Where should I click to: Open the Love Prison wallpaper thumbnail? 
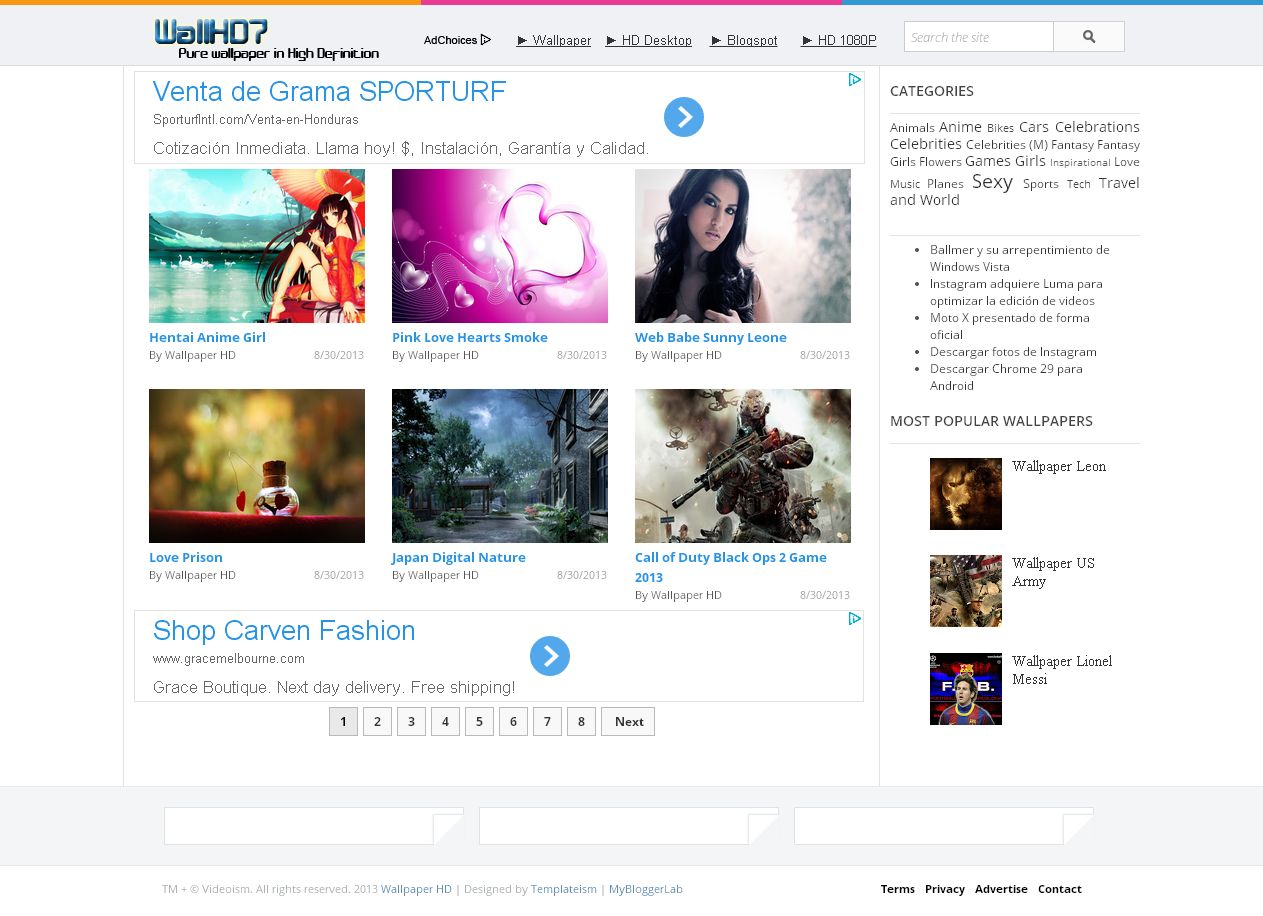257,466
